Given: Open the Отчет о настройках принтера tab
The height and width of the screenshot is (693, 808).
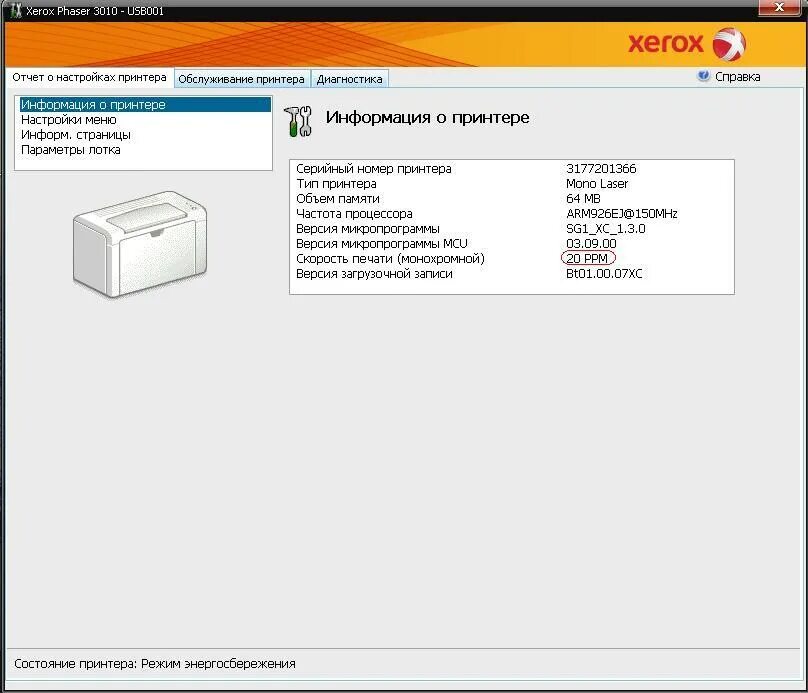Looking at the screenshot, I should pyautogui.click(x=90, y=77).
